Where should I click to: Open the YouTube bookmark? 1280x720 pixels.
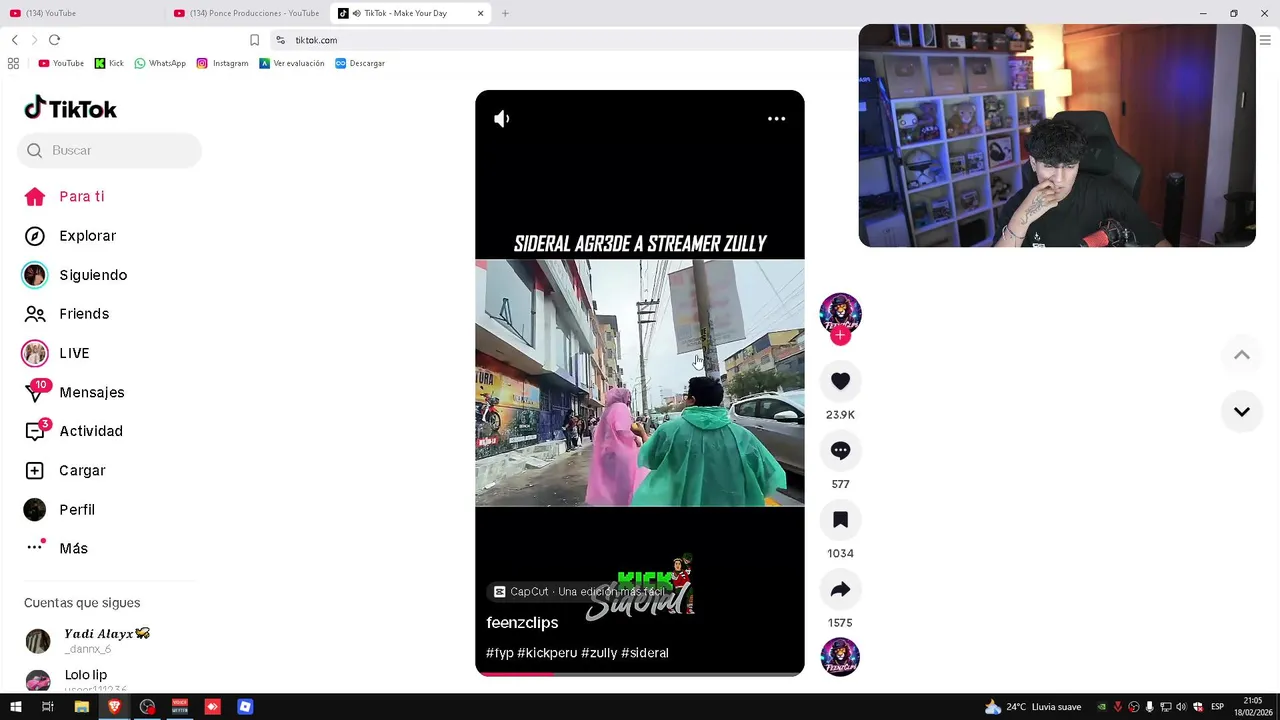point(61,63)
